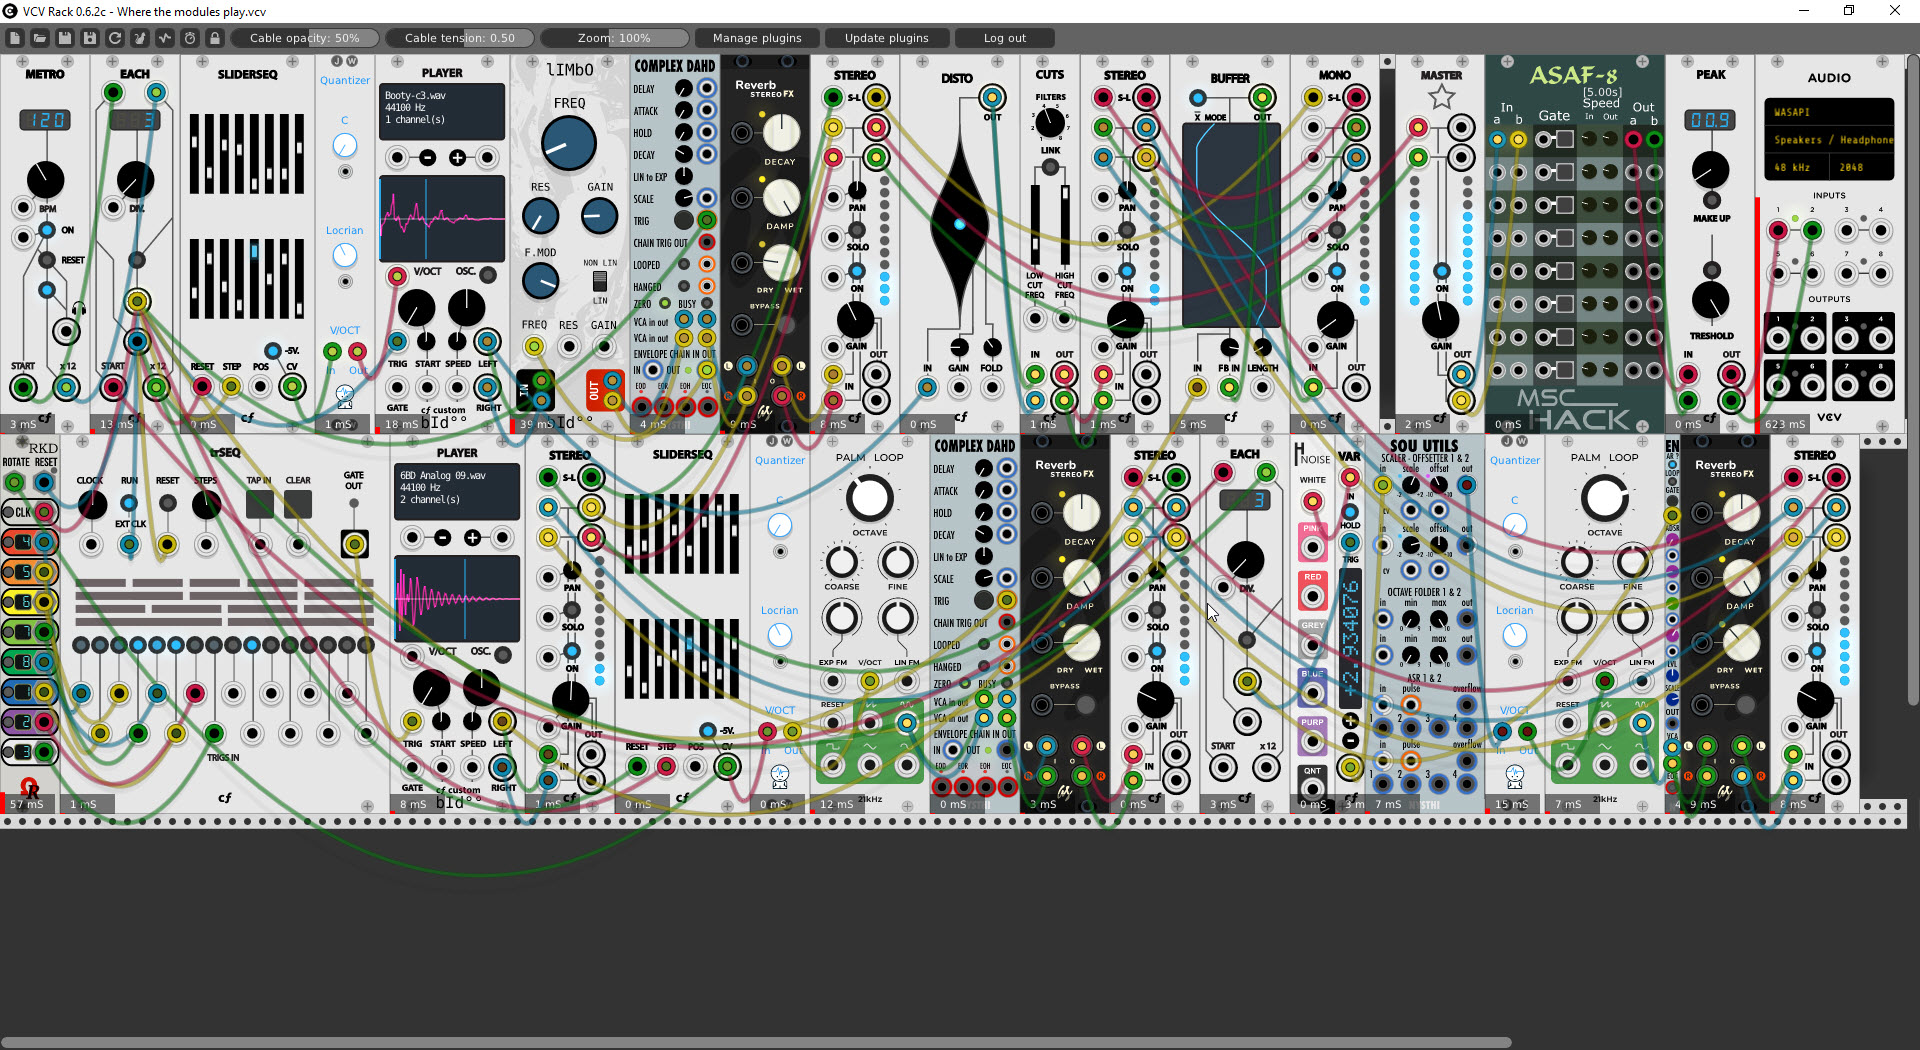Toggle the MASTER module ON button
The width and height of the screenshot is (1920, 1050).
point(1441,271)
